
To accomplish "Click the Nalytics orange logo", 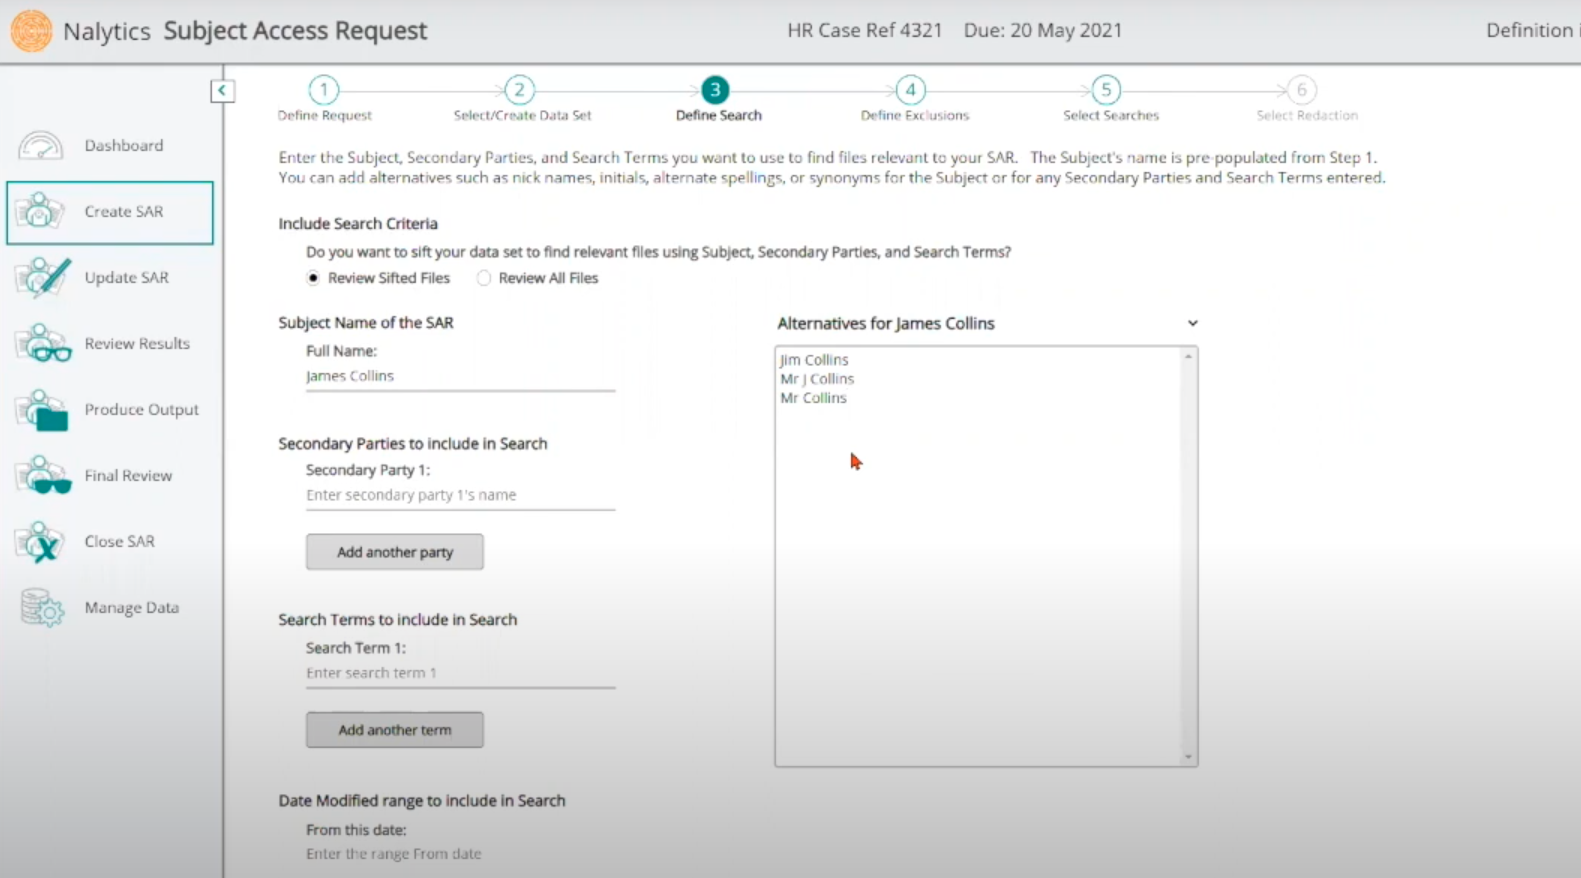I will pos(31,31).
